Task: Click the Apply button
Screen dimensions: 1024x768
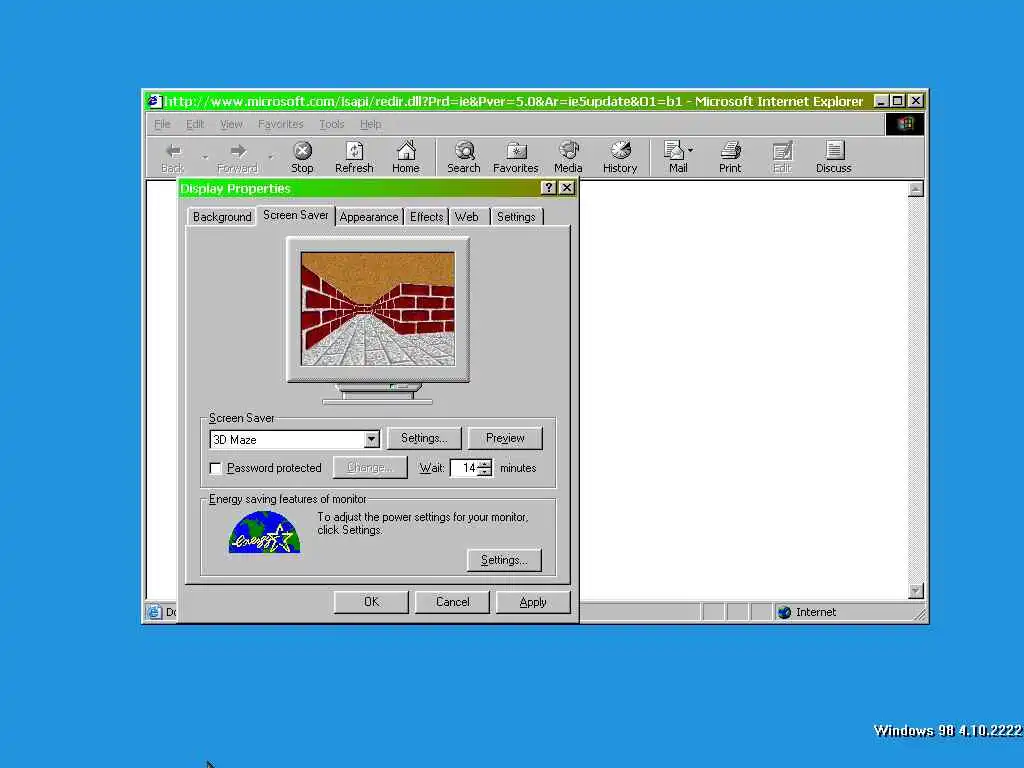Action: pos(533,602)
